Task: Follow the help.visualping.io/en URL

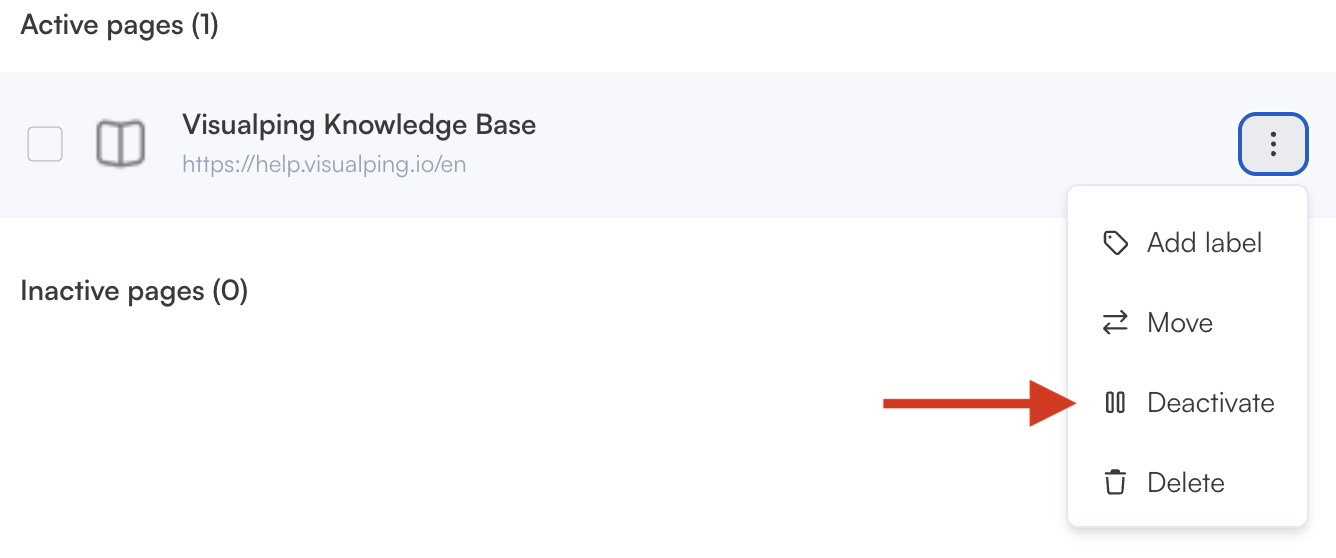Action: coord(324,164)
